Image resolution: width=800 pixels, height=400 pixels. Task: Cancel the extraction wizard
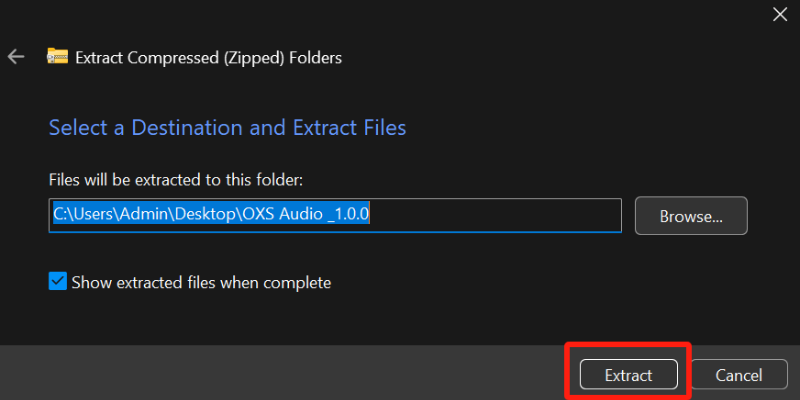tap(739, 375)
